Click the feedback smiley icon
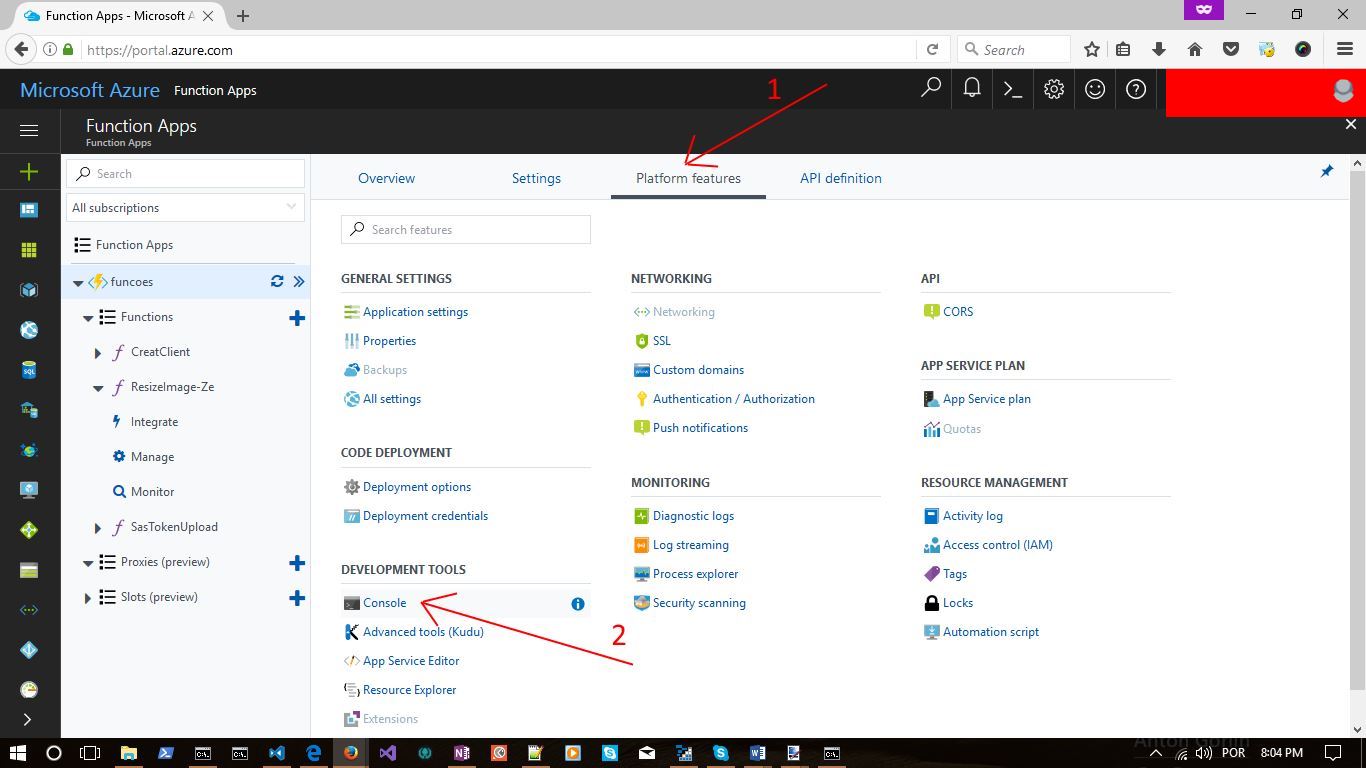The width and height of the screenshot is (1366, 768). (1095, 89)
